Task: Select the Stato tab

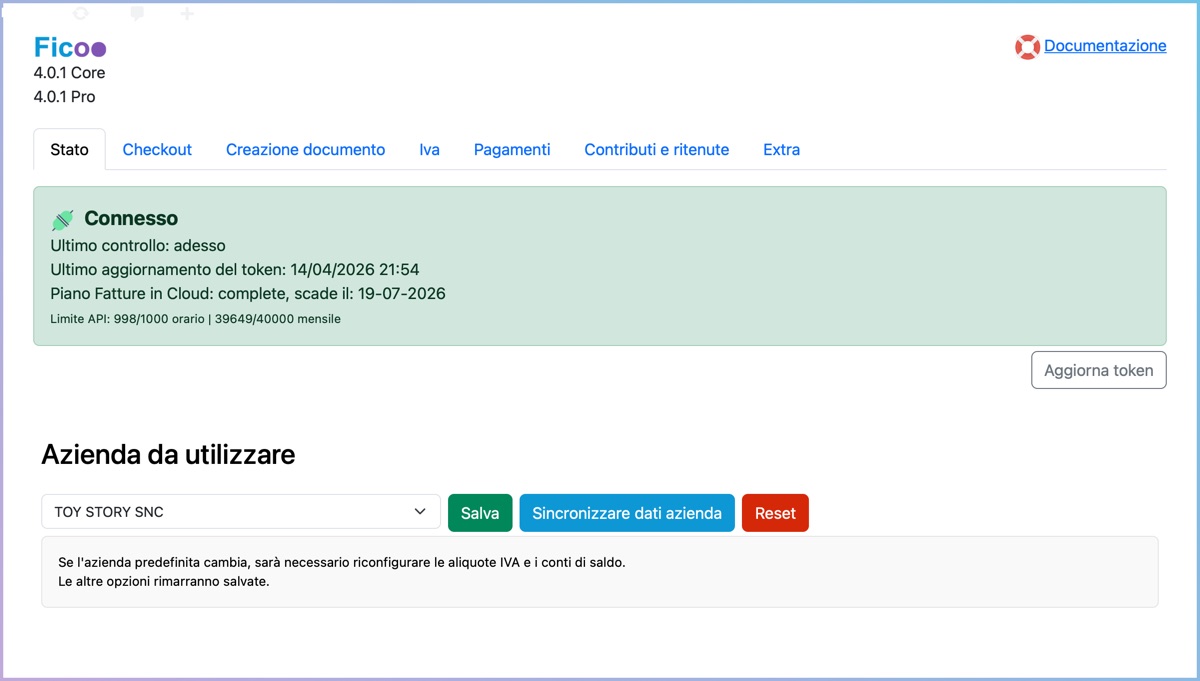Action: [x=69, y=150]
